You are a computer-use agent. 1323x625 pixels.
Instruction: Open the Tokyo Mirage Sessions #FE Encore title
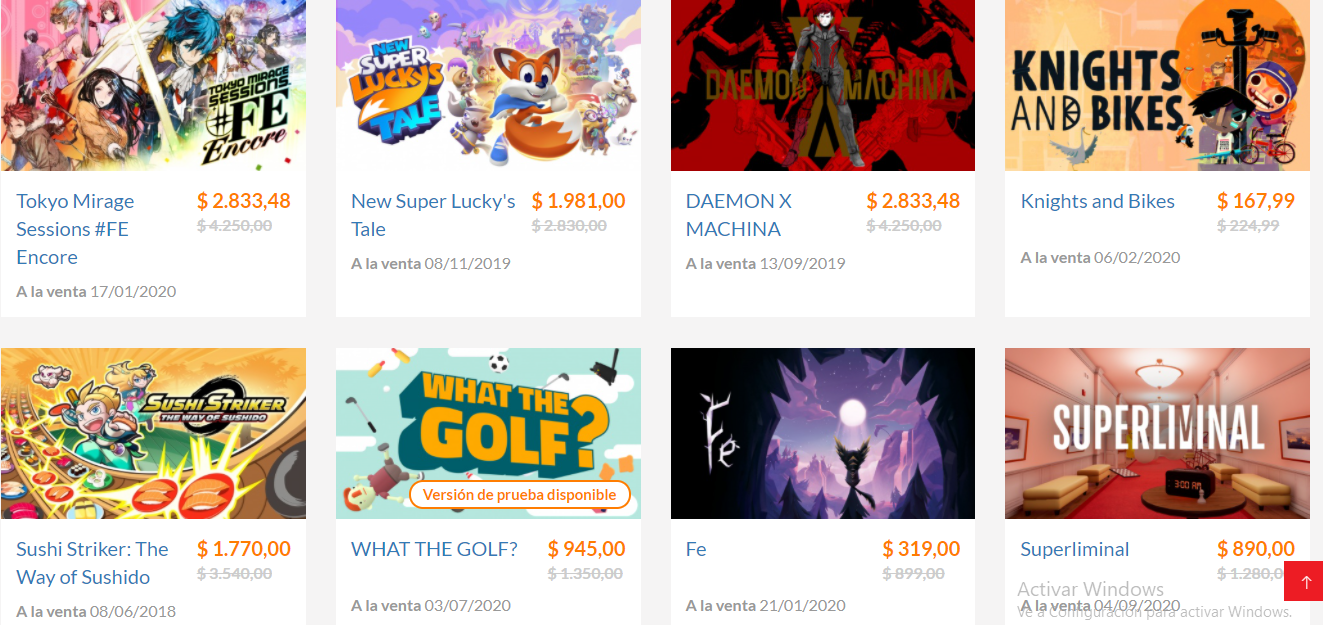[75, 229]
